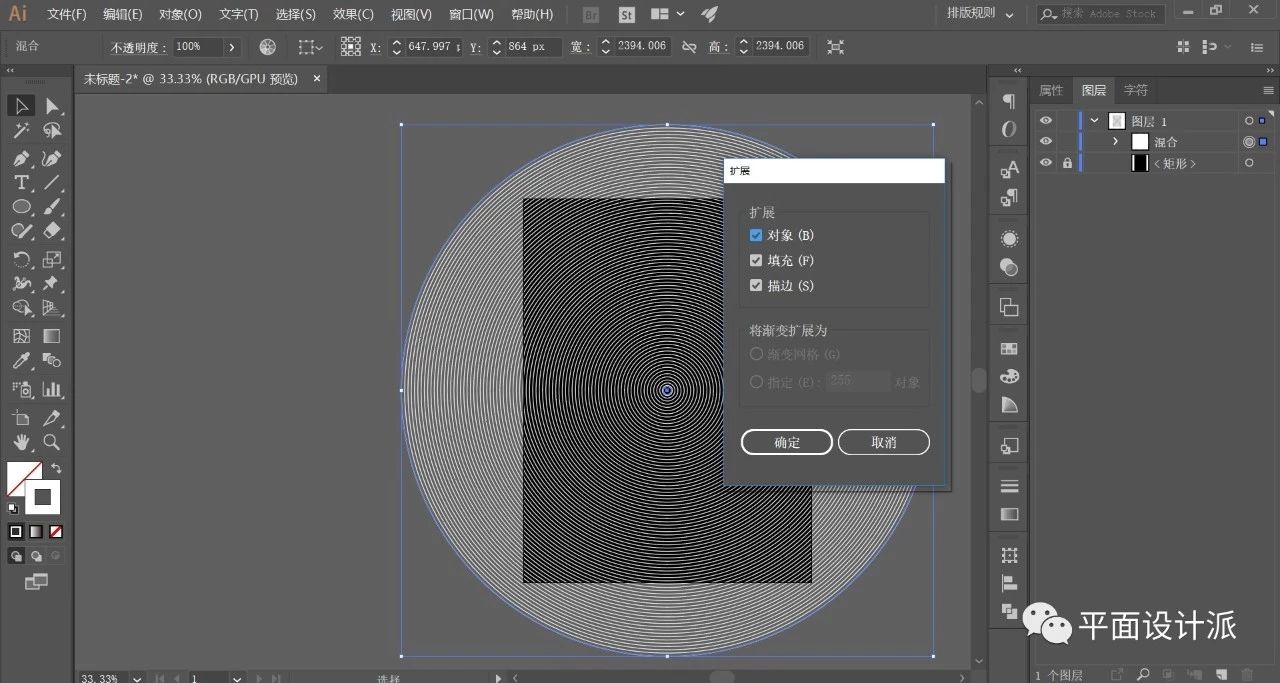Uncheck the 描边 (S) checkbox
Image resolution: width=1280 pixels, height=683 pixels.
756,286
